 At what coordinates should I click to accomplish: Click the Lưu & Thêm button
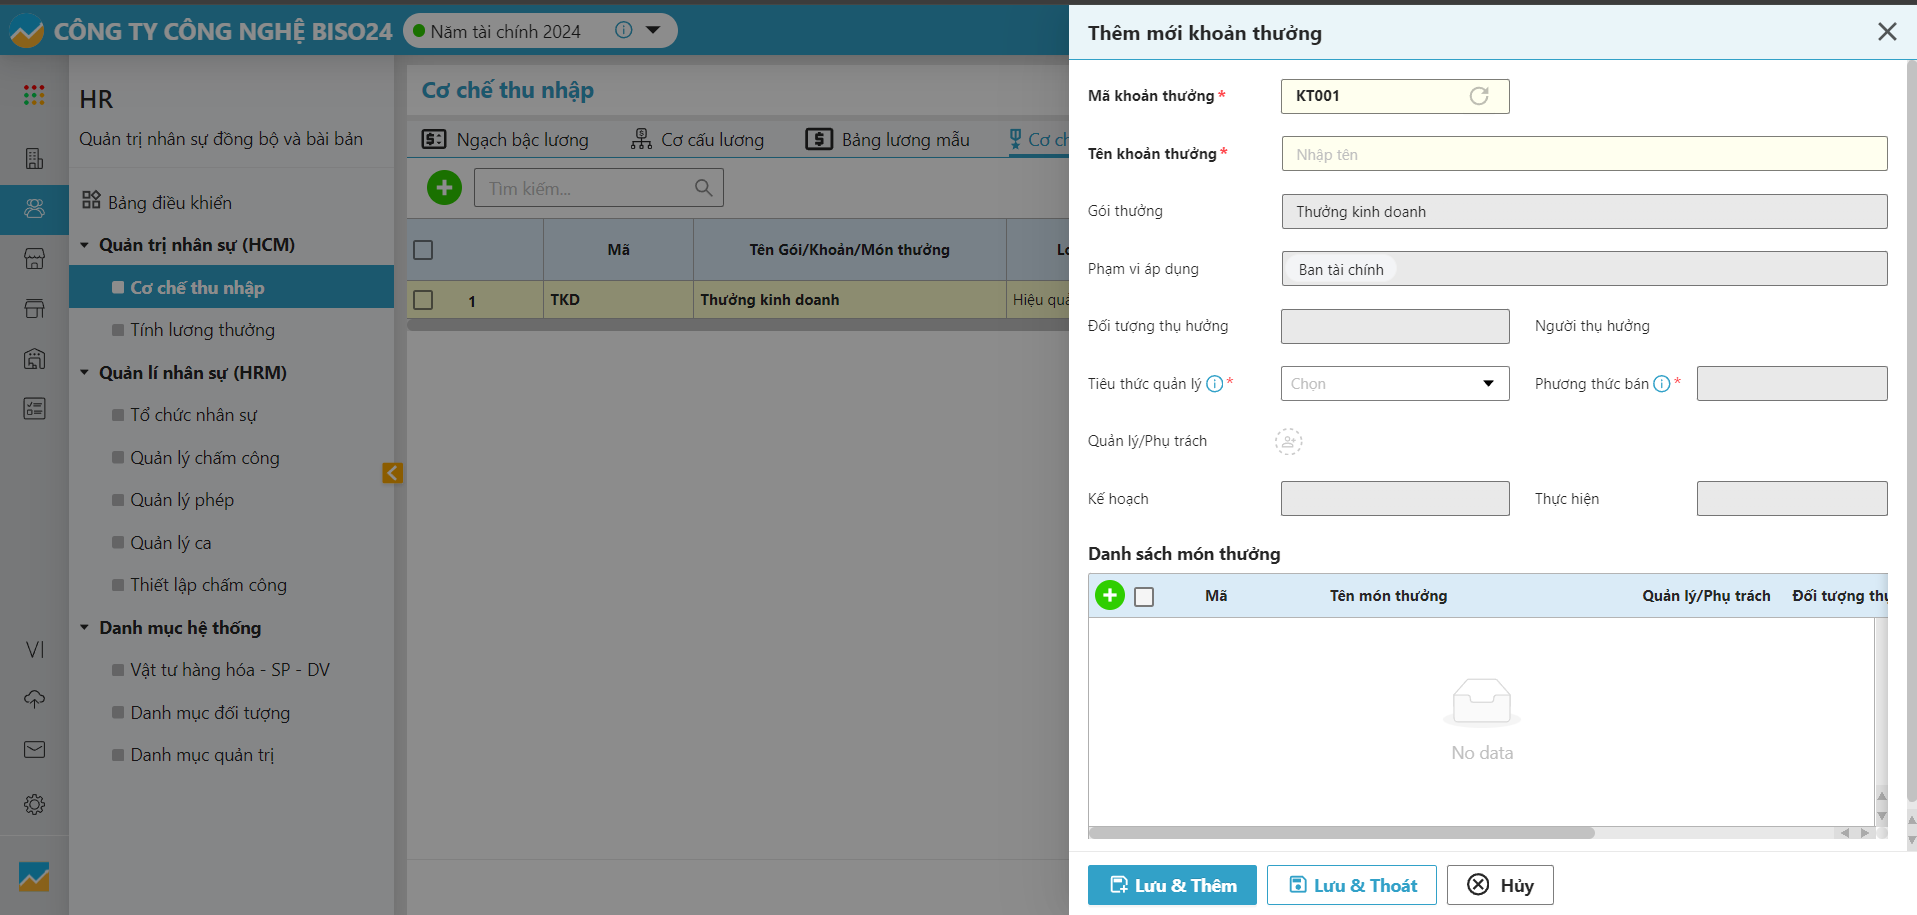tap(1171, 885)
